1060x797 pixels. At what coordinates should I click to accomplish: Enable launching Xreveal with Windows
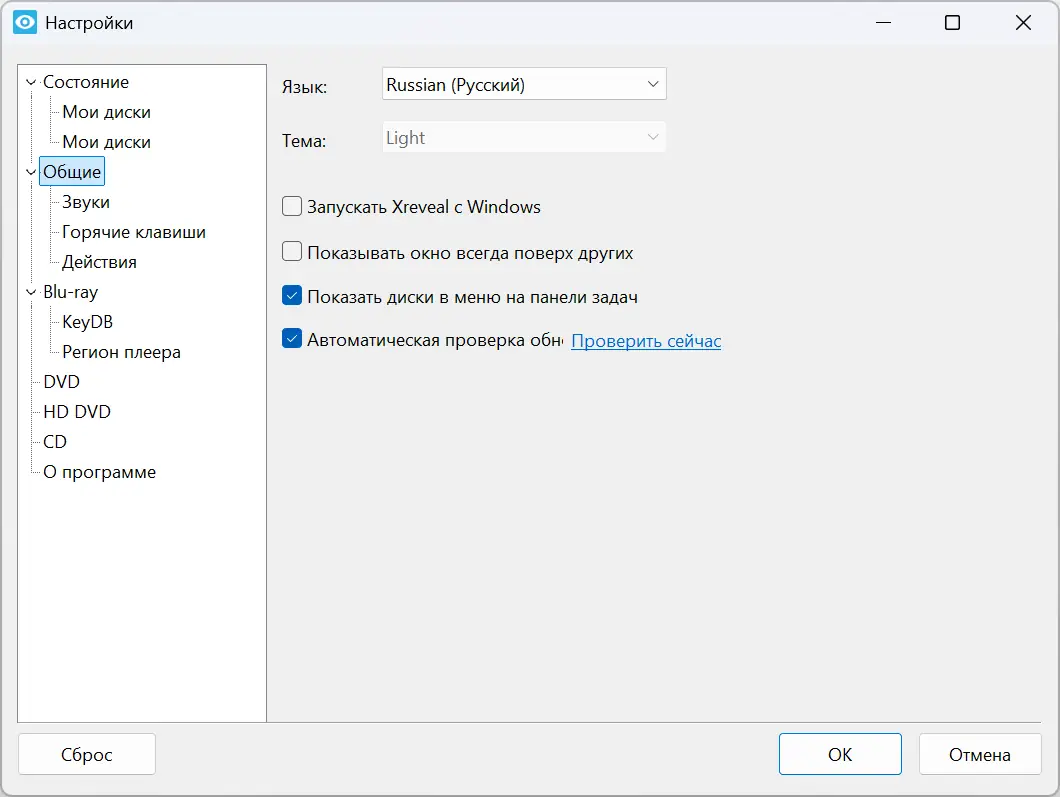coord(292,207)
